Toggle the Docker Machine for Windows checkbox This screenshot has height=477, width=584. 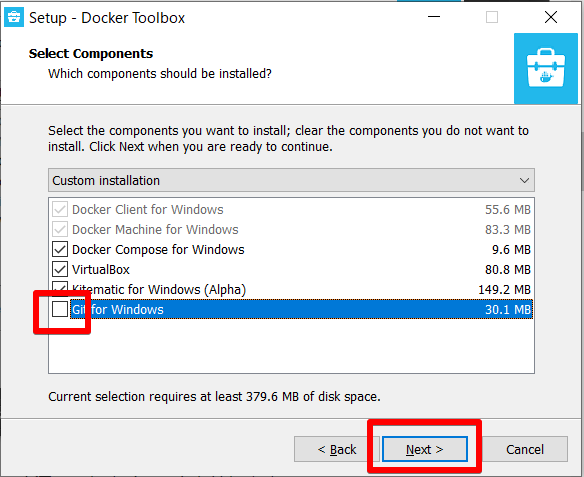pos(60,229)
